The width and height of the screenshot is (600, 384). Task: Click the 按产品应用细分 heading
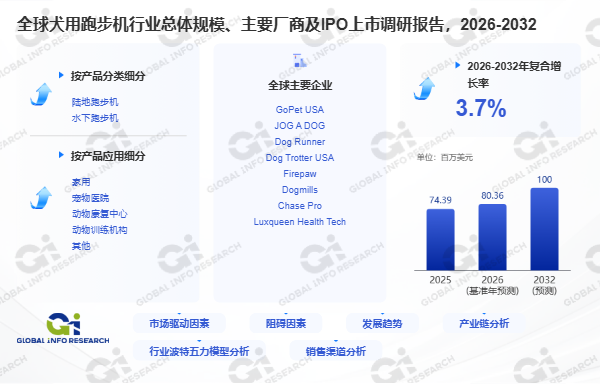coord(108,156)
